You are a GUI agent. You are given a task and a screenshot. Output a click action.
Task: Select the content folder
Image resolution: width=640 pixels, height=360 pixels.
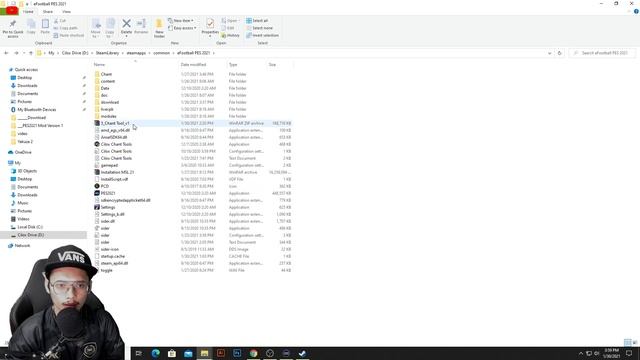coord(108,81)
